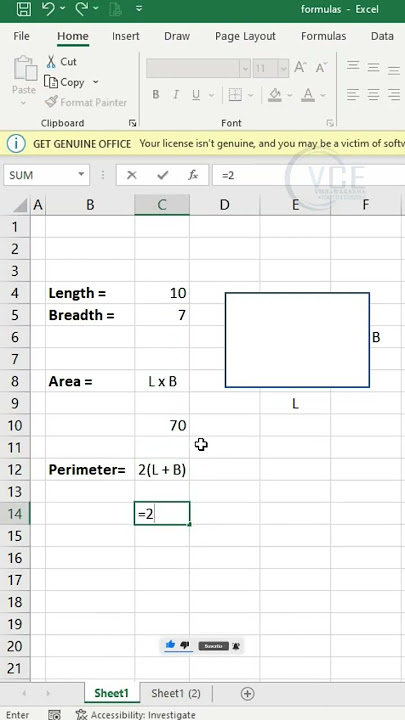Click the Redo arrow icon

pyautogui.click(x=81, y=9)
